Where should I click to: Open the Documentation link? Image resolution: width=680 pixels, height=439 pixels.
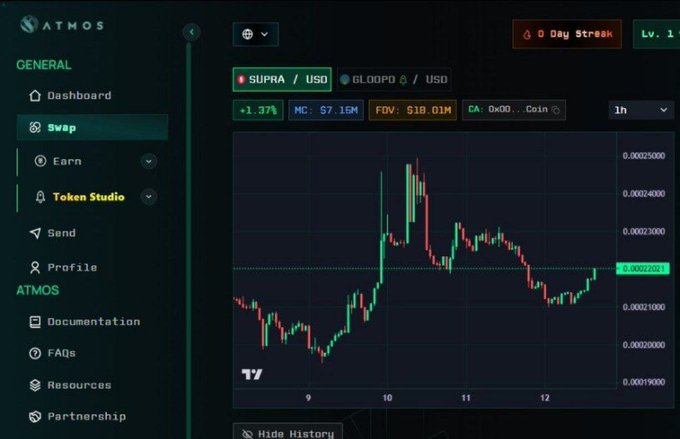click(x=94, y=321)
